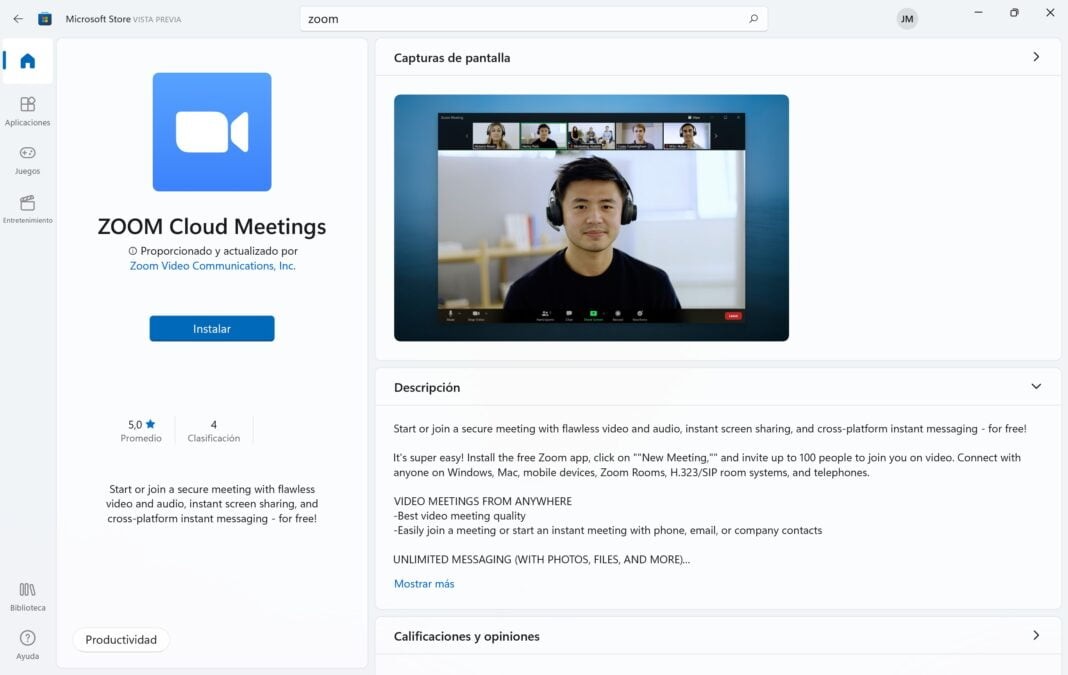Open the Zoom meeting screenshot thumbnail
The height and width of the screenshot is (675, 1068).
point(591,218)
